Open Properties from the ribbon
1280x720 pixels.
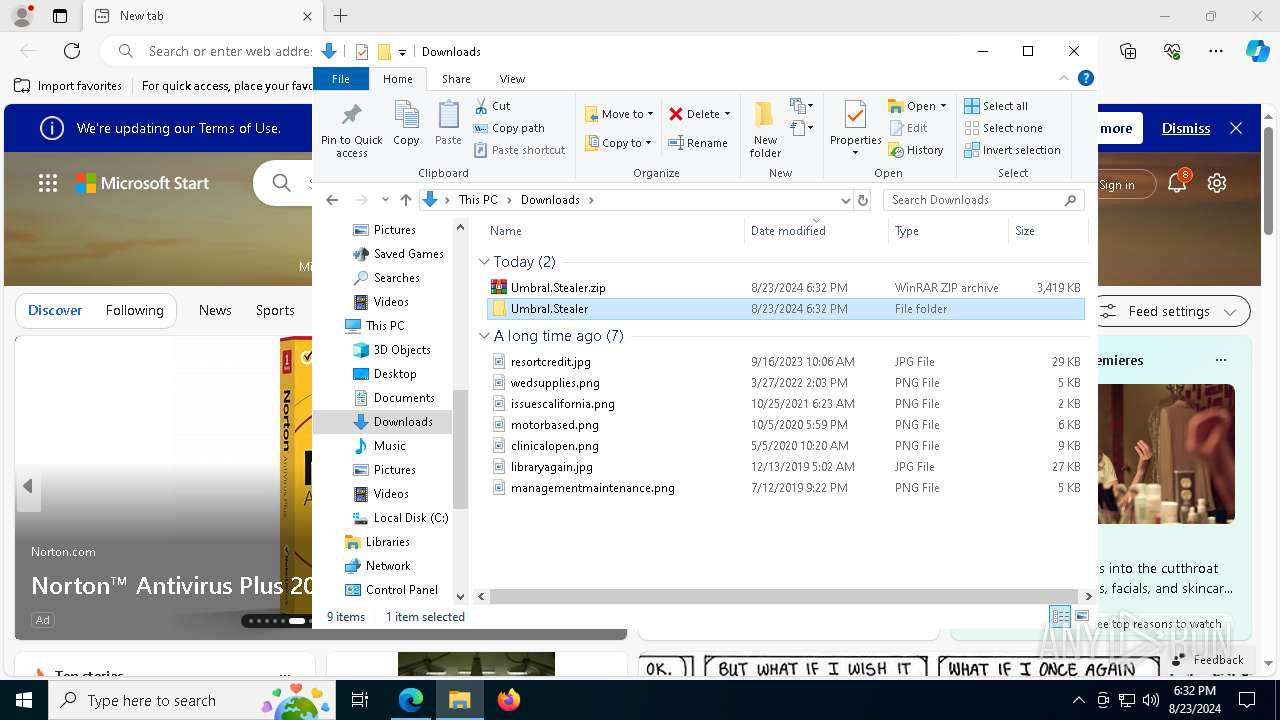point(855,129)
